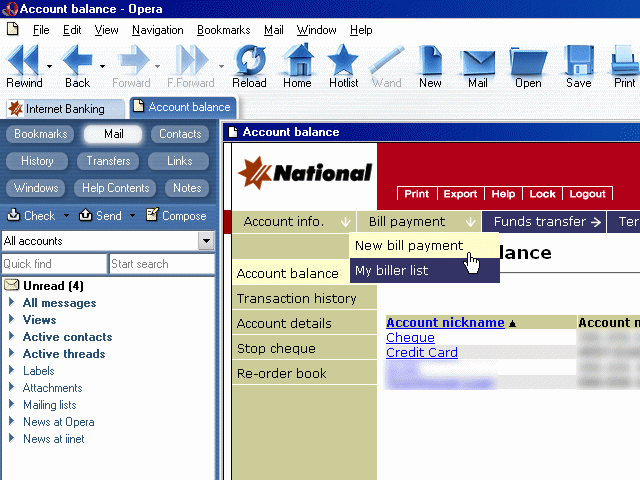
Task: Open Send dropdown arrow
Action: click(x=132, y=215)
